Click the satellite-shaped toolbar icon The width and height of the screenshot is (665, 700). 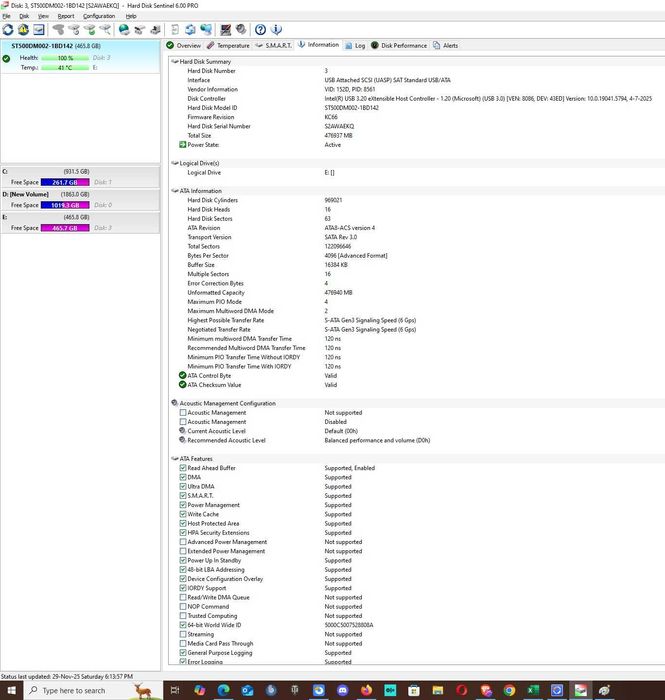139,30
